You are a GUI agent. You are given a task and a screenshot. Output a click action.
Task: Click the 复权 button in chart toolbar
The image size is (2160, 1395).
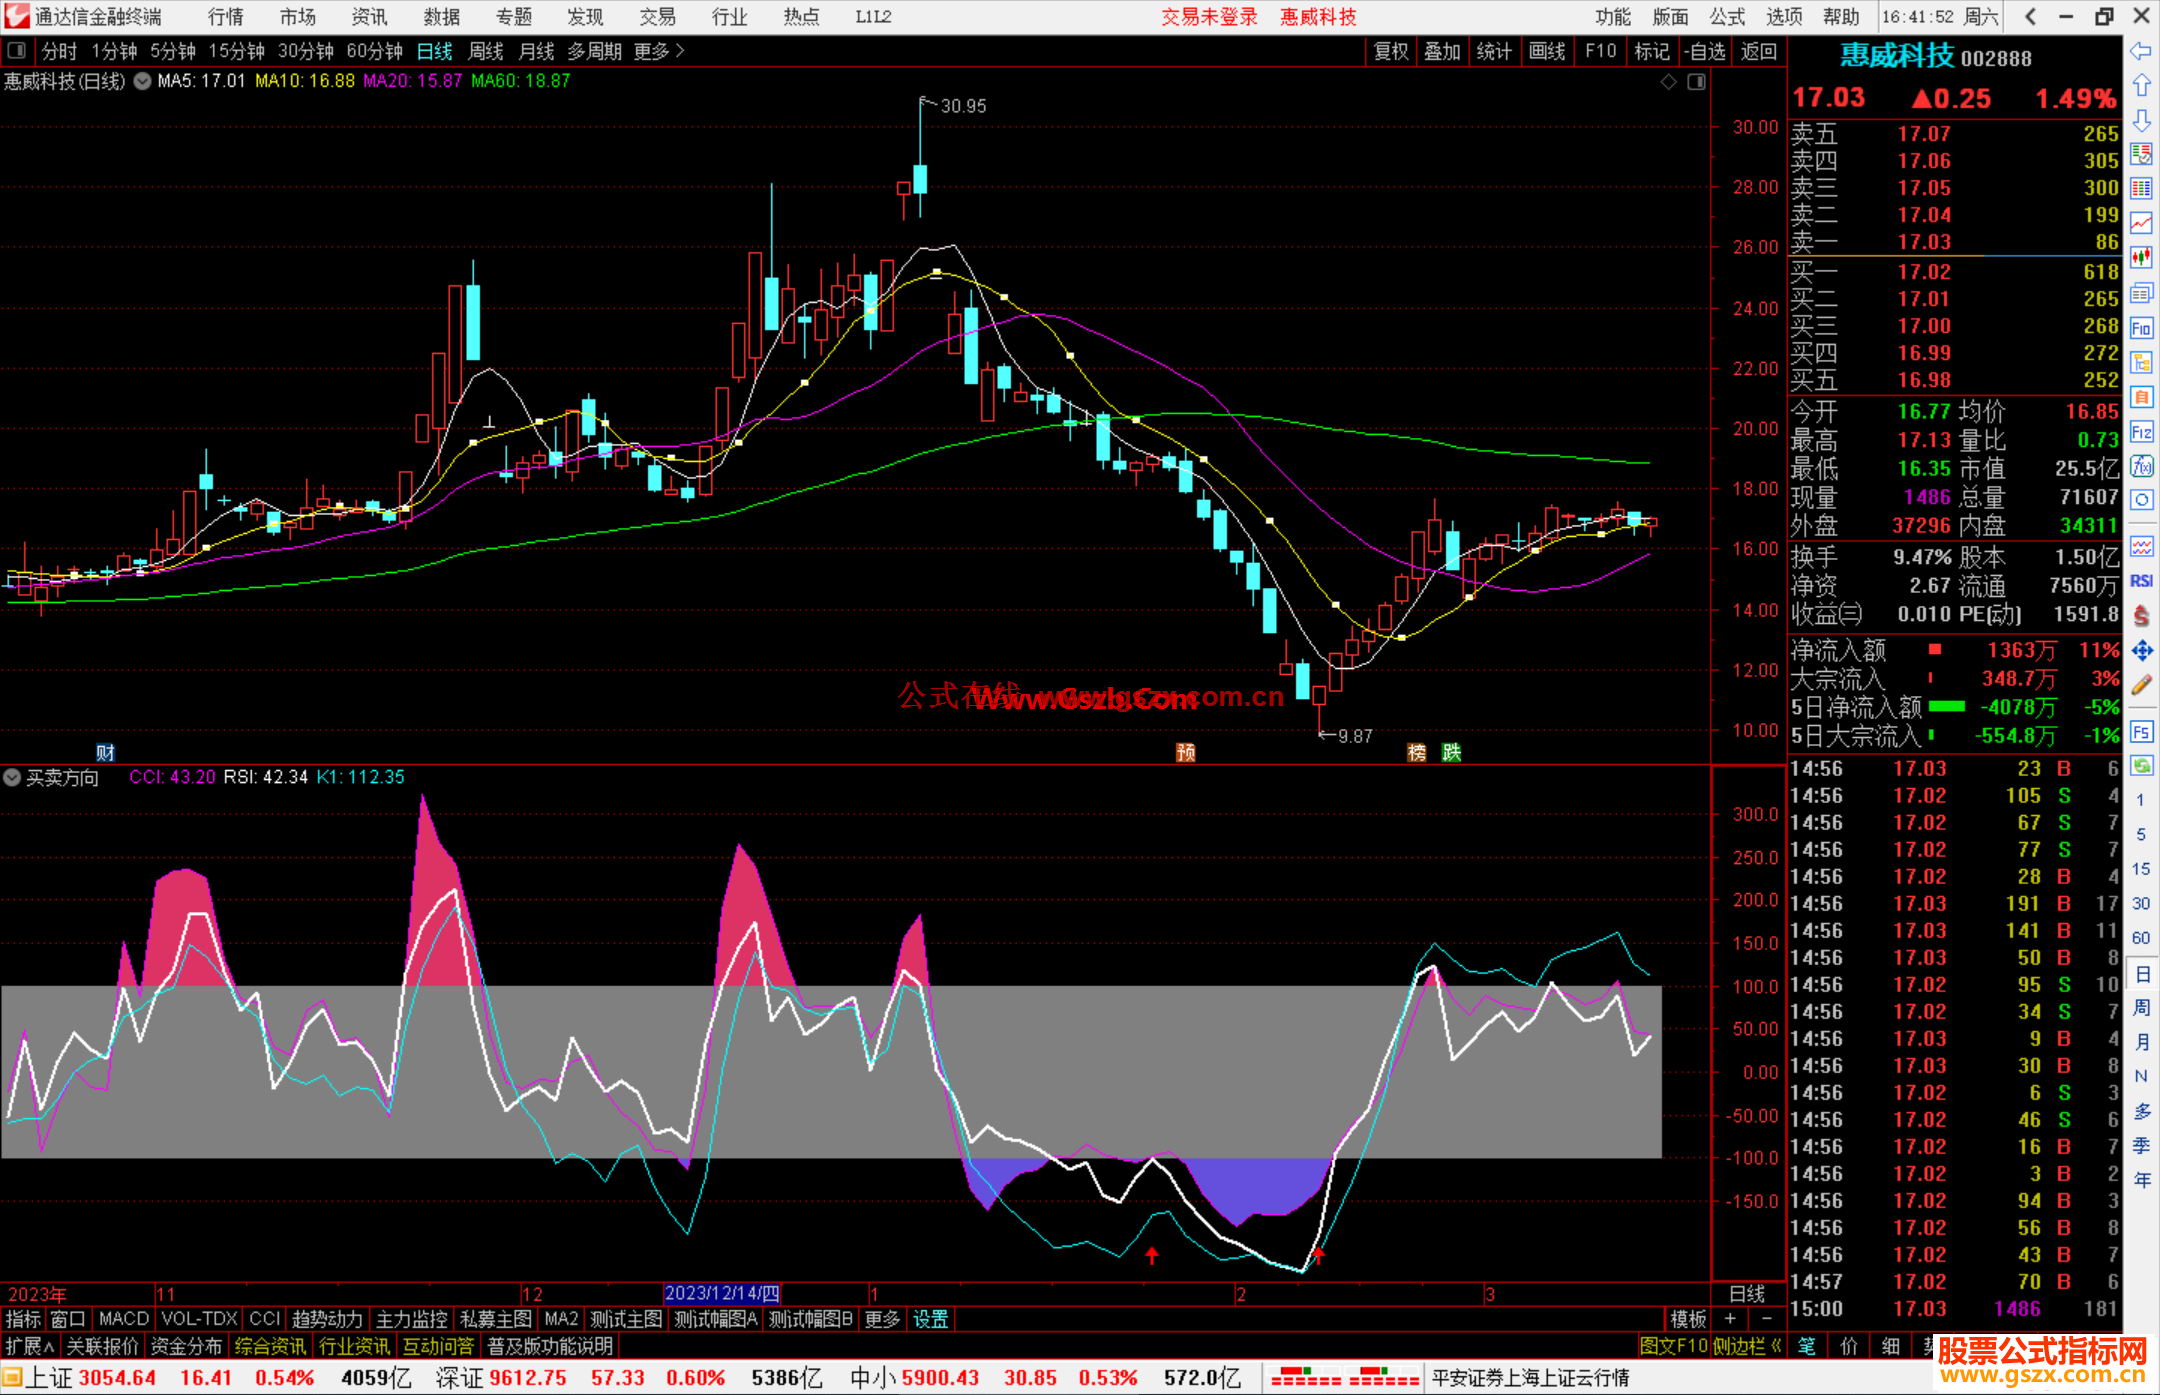tap(1391, 51)
